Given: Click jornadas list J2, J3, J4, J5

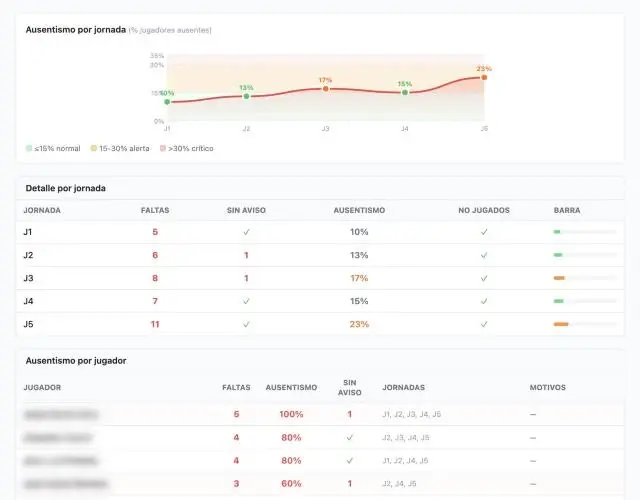Looking at the screenshot, I should click(x=406, y=438).
